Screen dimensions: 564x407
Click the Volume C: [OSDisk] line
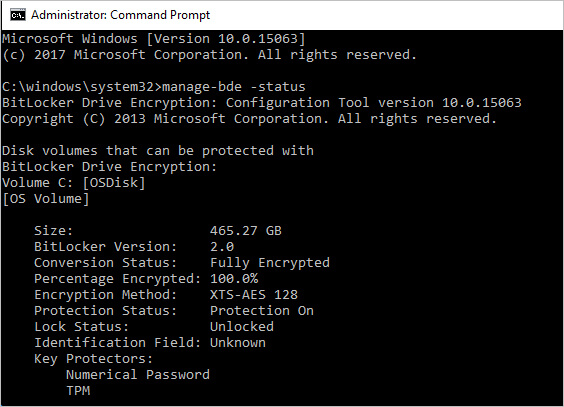click(x=74, y=183)
